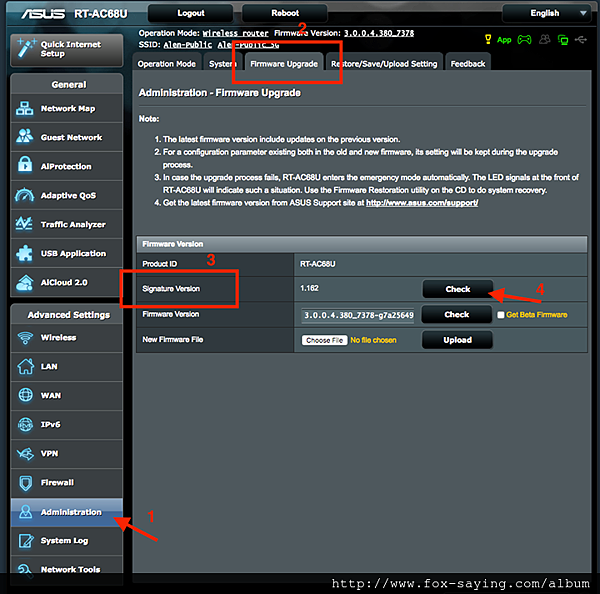
Task: Click firmware version 3.0.0.4.380_7378 header link
Action: [379, 33]
